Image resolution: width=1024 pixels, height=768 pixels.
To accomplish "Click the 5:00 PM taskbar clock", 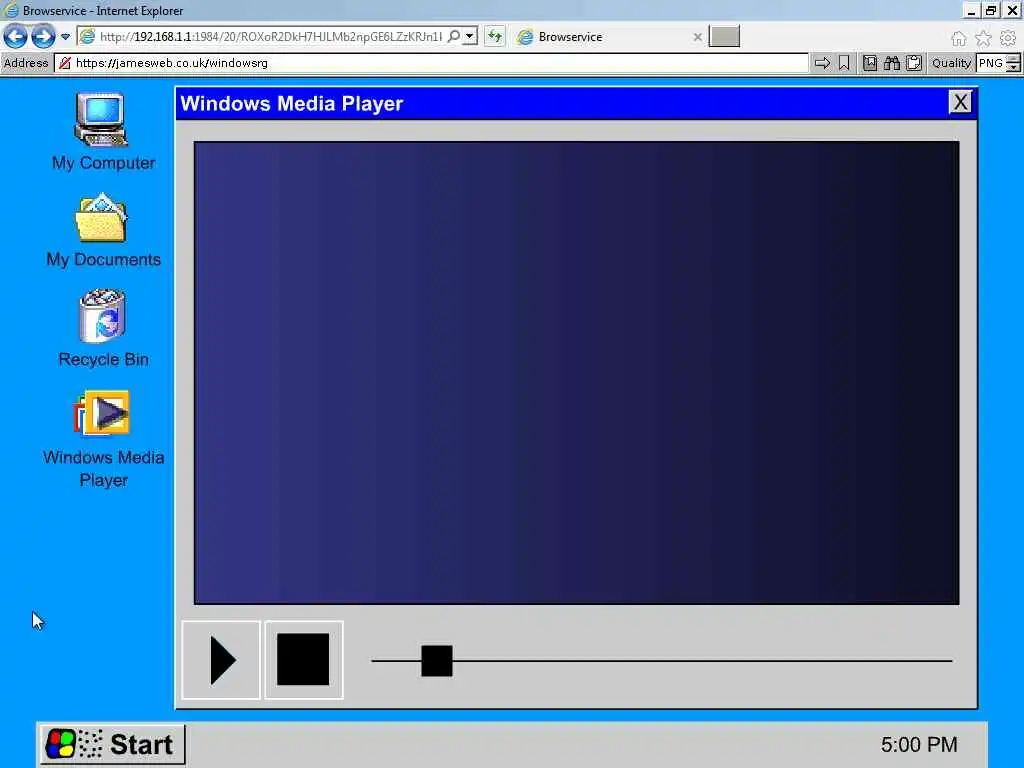I will coord(919,744).
